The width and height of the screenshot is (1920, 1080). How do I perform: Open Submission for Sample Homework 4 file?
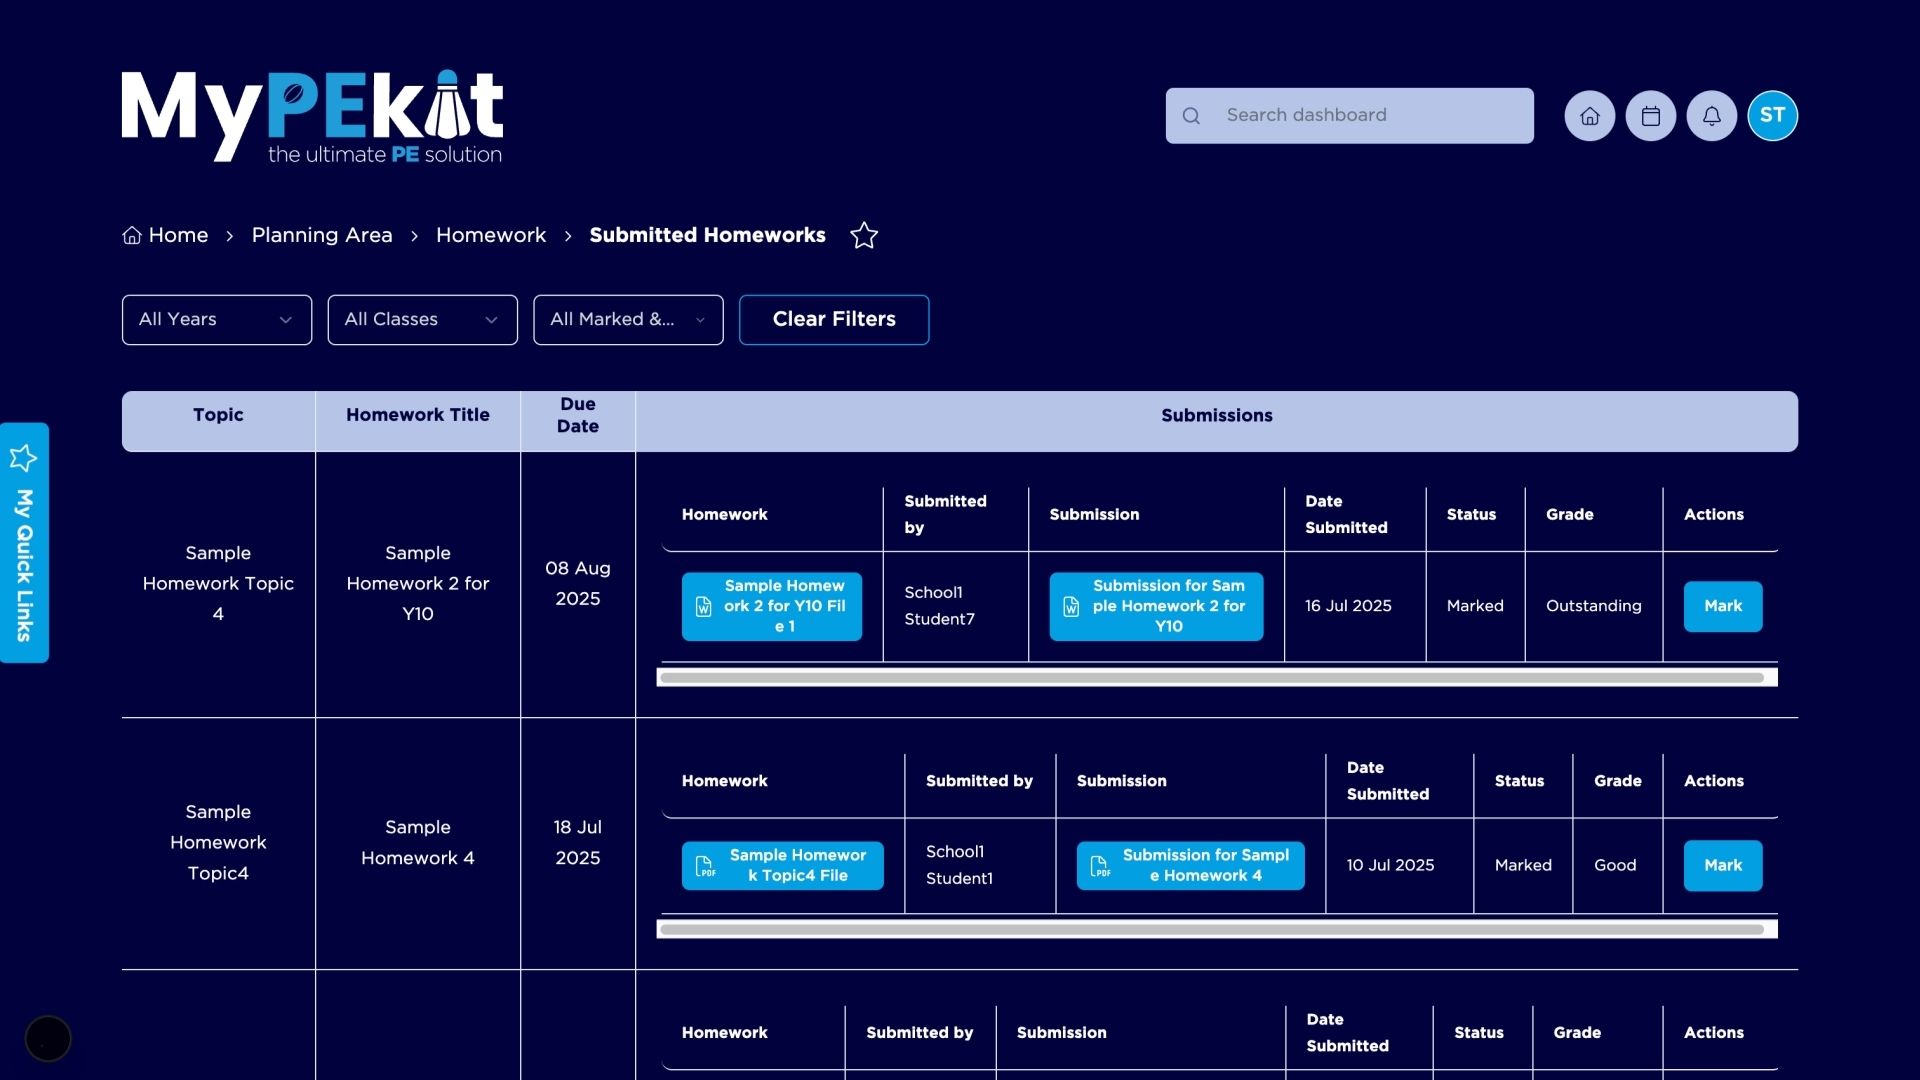[1190, 865]
